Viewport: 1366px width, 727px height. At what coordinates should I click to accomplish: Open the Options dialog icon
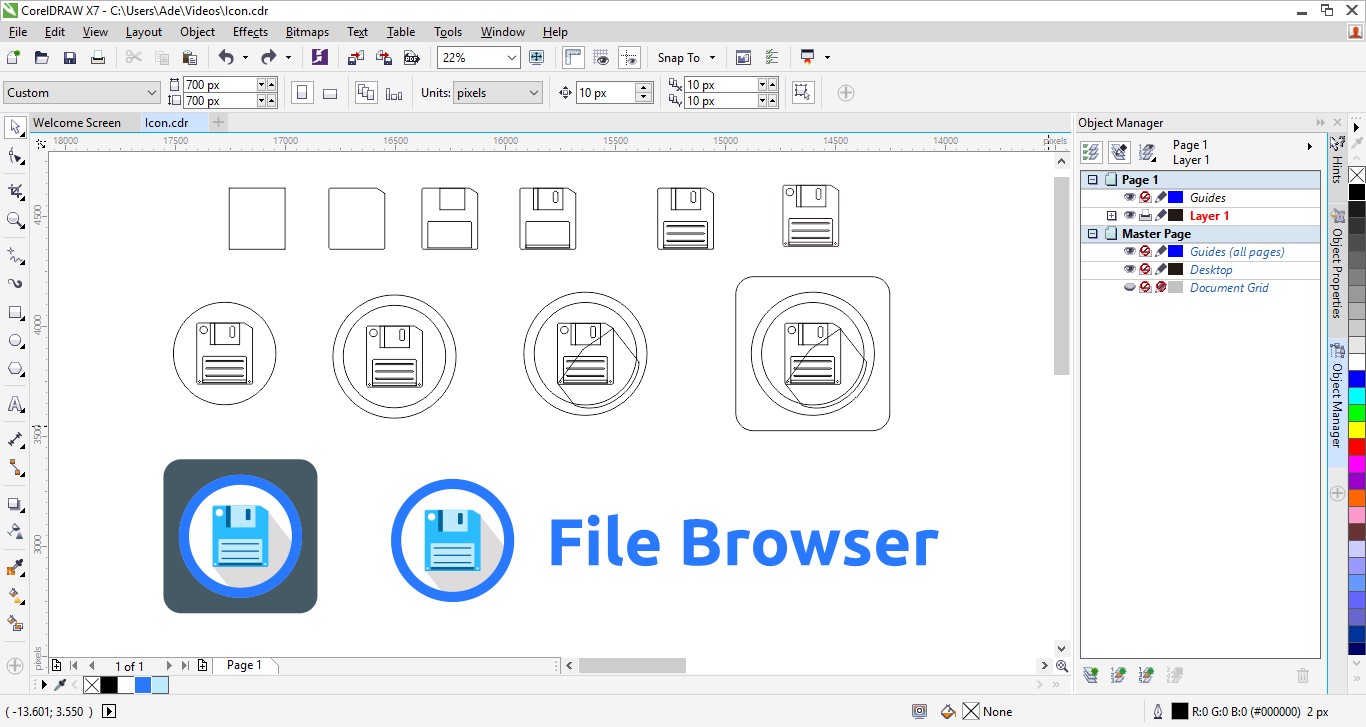tap(771, 58)
